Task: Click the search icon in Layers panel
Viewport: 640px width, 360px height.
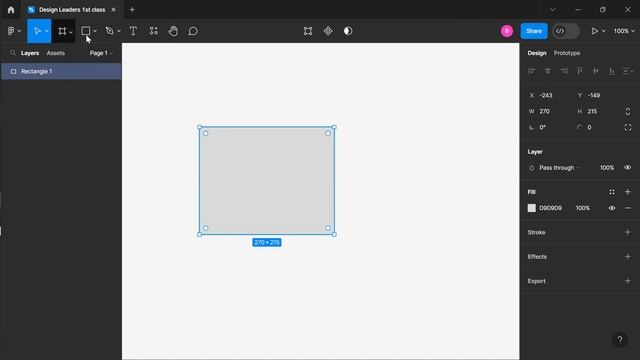Action: pyautogui.click(x=13, y=53)
